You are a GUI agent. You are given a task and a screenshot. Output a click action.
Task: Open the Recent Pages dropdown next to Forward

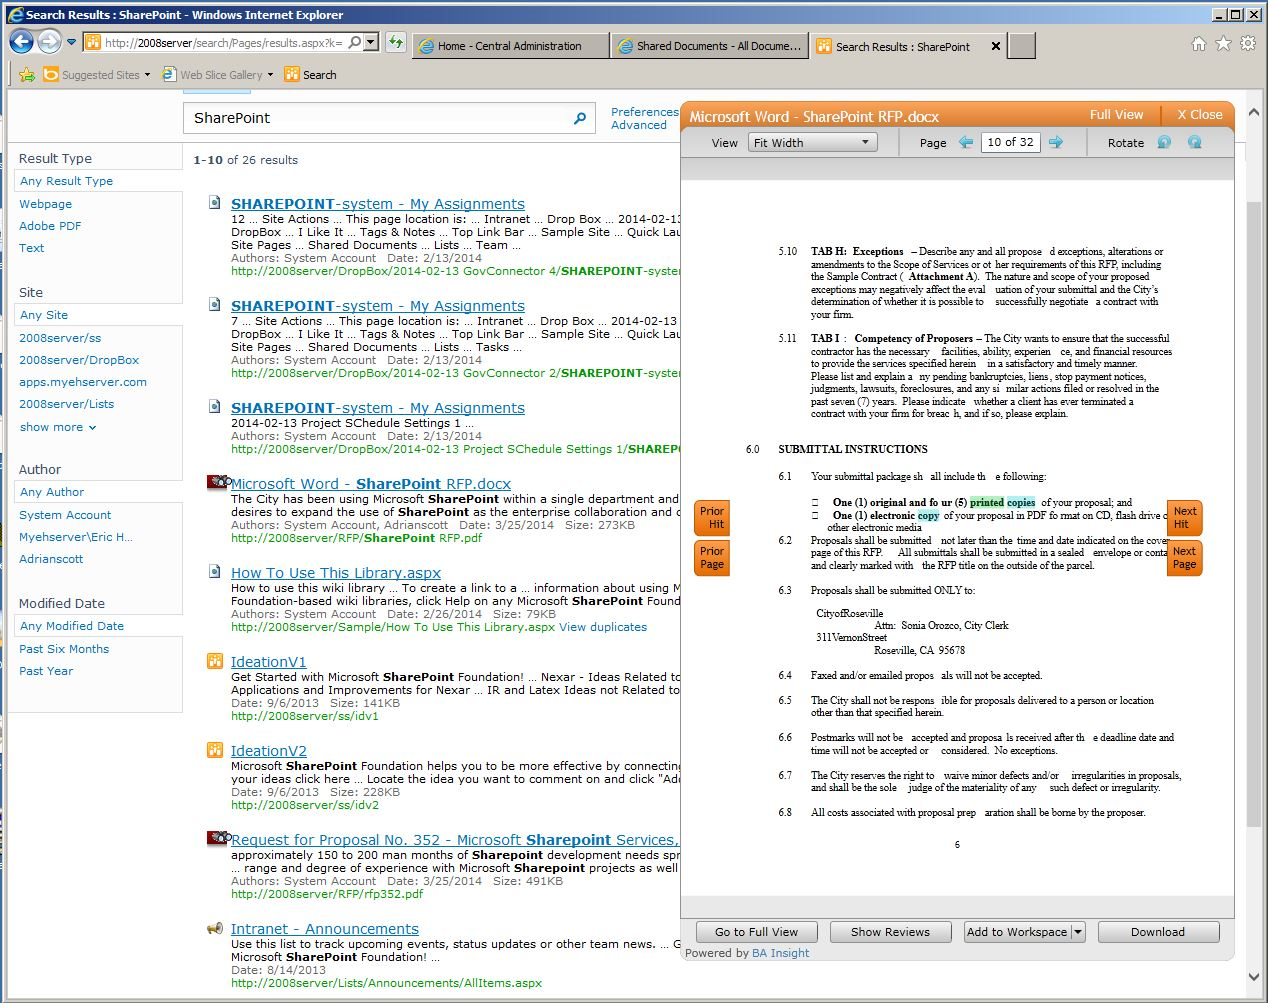pyautogui.click(x=71, y=43)
